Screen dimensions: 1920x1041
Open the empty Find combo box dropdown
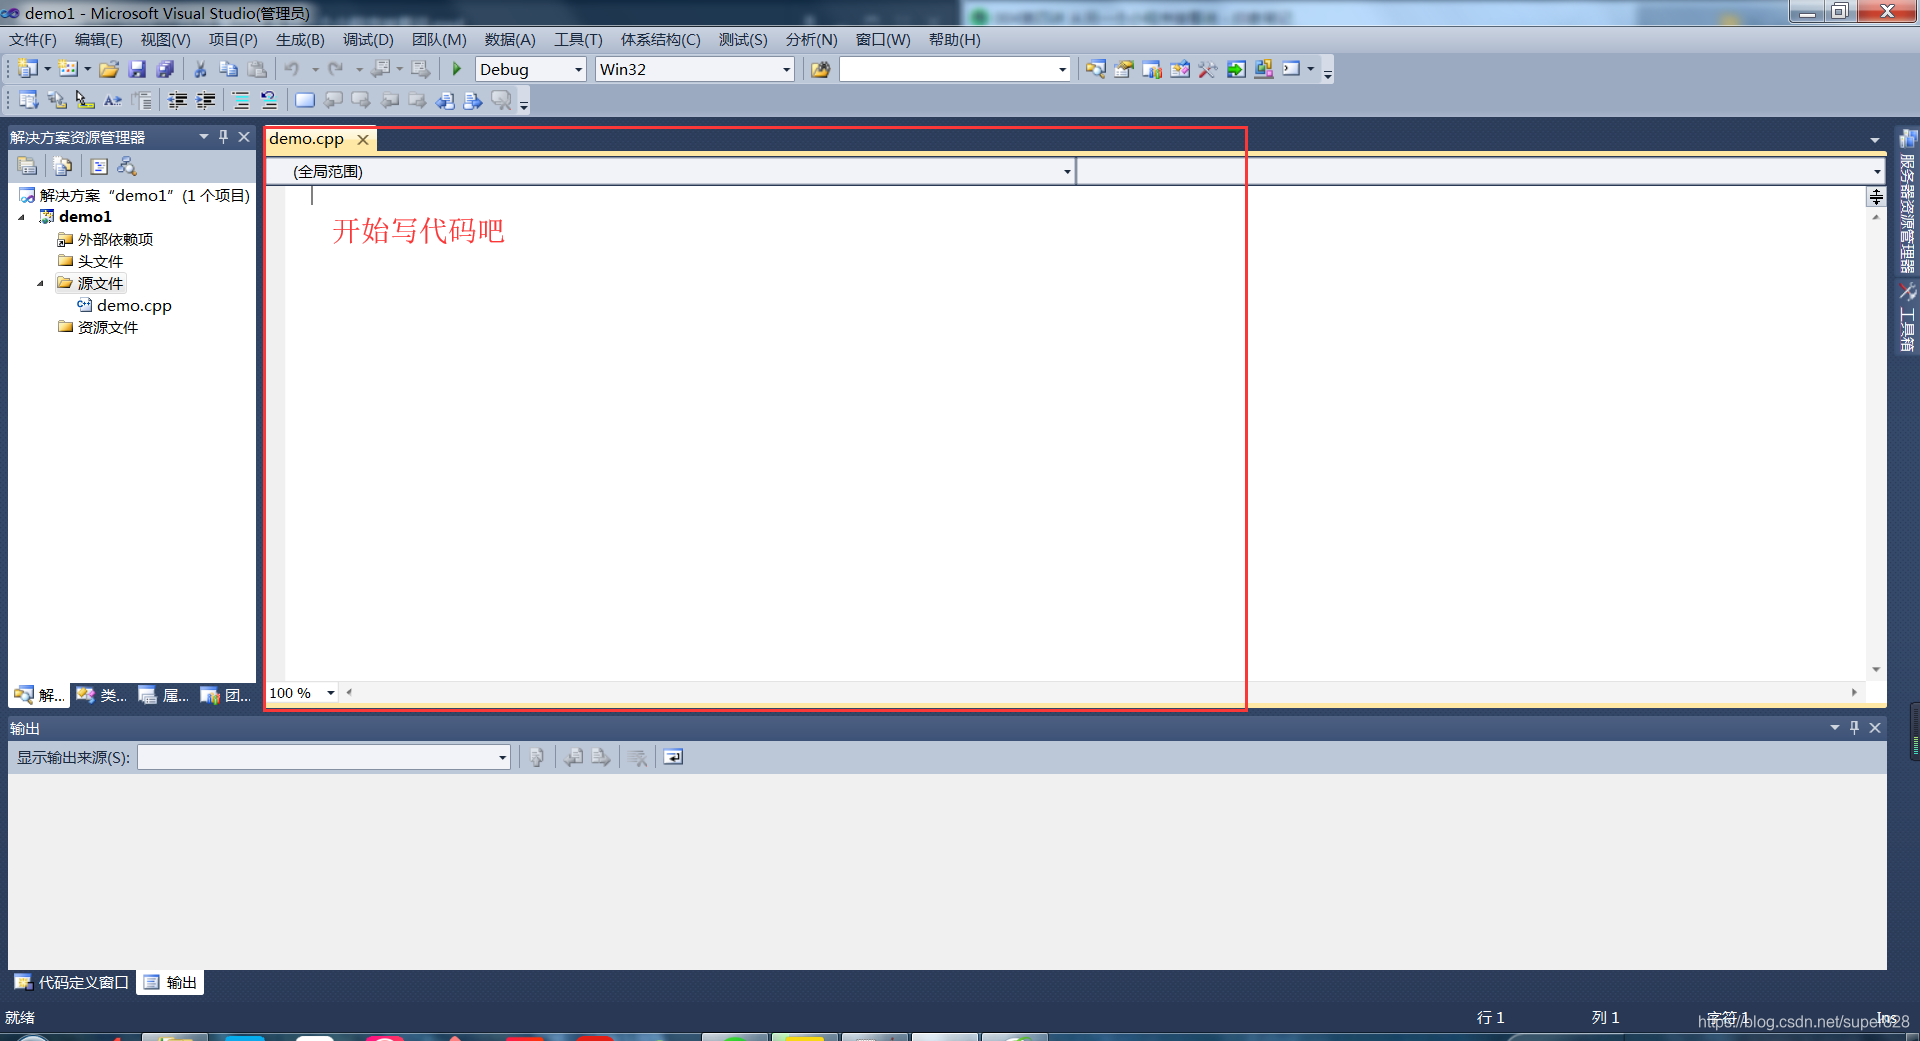coord(1062,69)
